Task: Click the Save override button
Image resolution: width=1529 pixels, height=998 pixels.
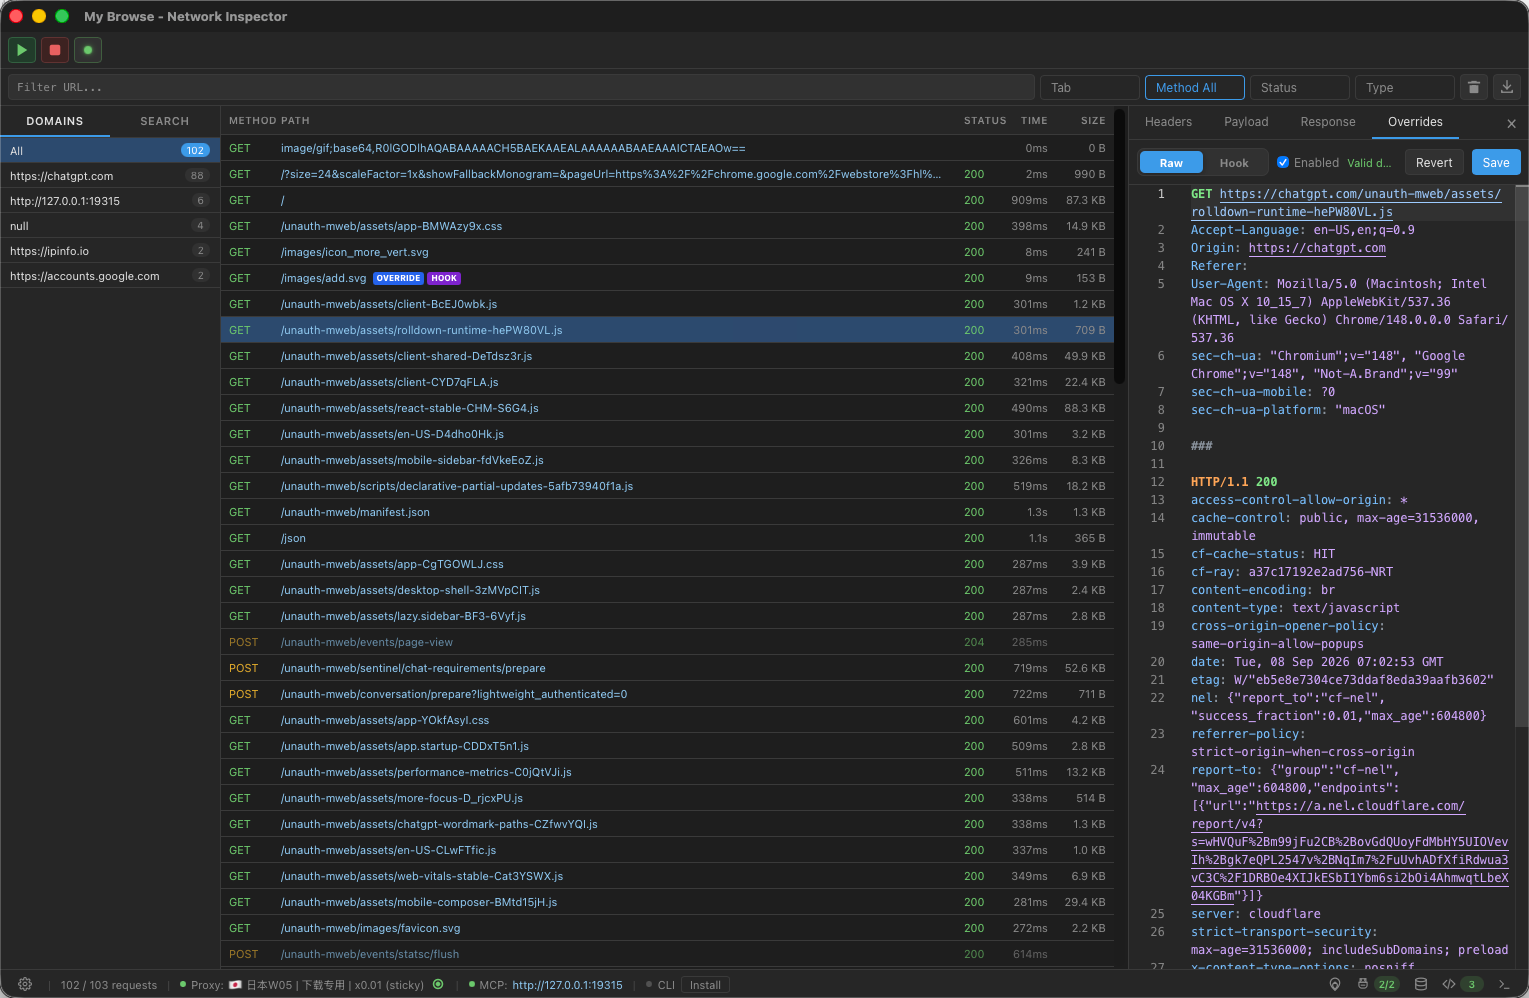Action: tap(1496, 163)
